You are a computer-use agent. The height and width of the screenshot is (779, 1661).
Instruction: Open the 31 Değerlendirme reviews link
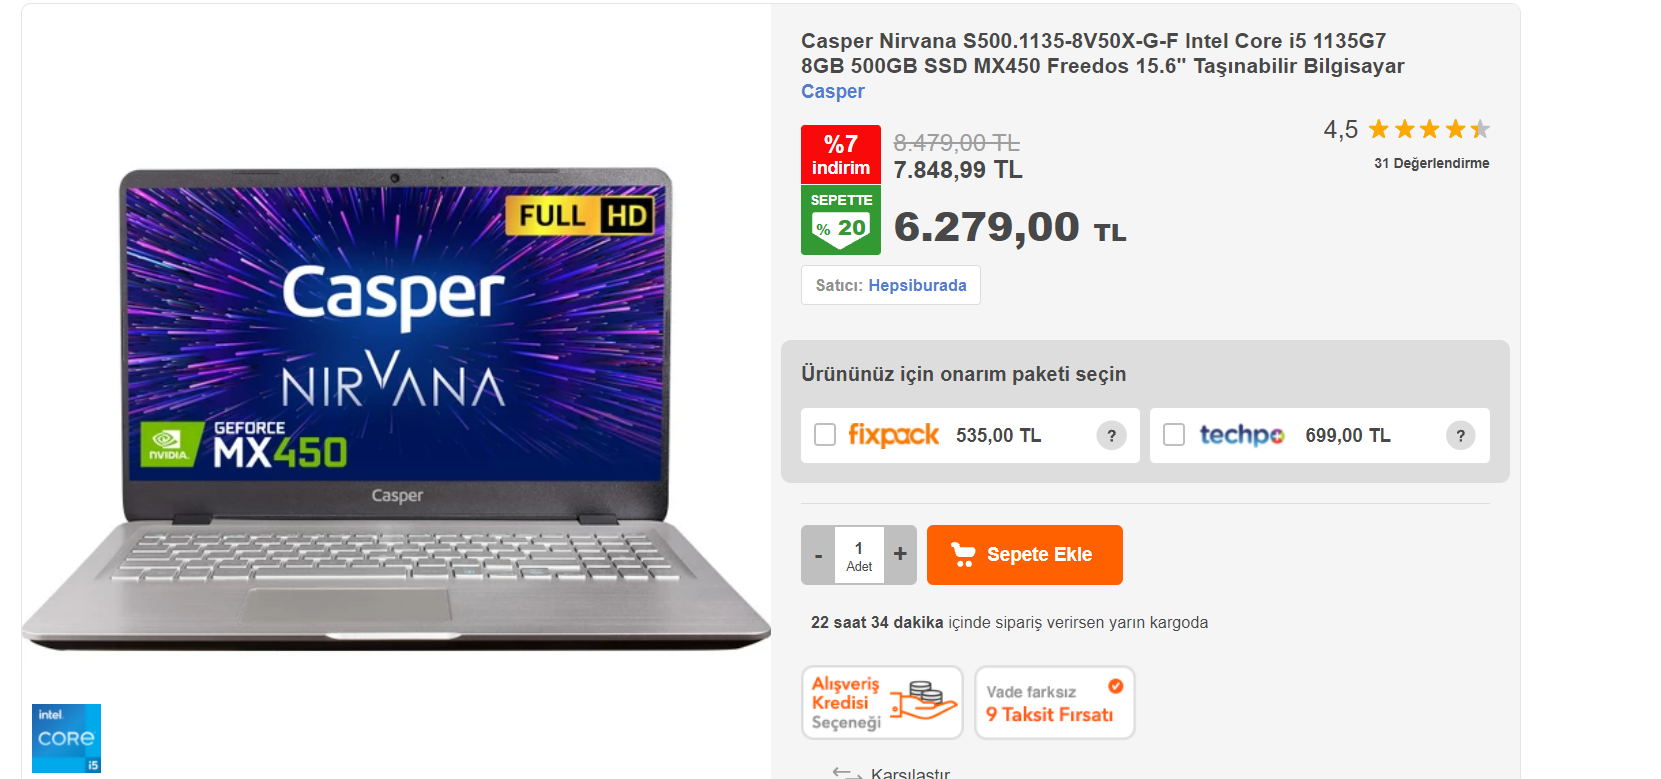click(1431, 163)
